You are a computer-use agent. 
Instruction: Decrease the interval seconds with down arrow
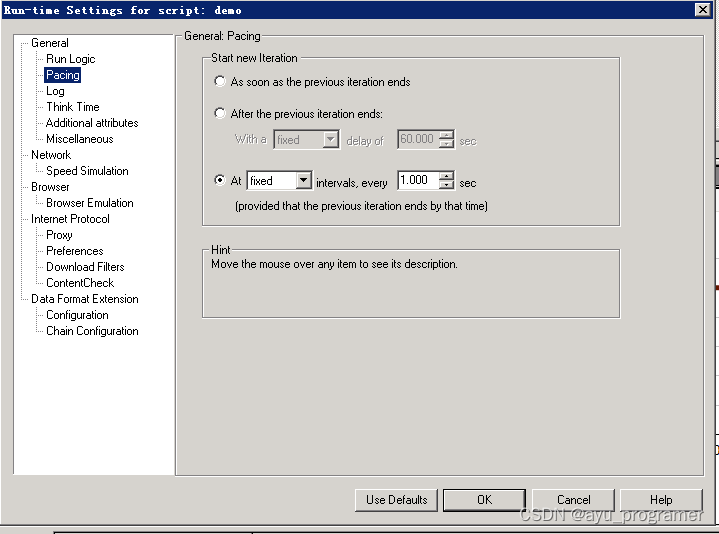pyautogui.click(x=447, y=184)
